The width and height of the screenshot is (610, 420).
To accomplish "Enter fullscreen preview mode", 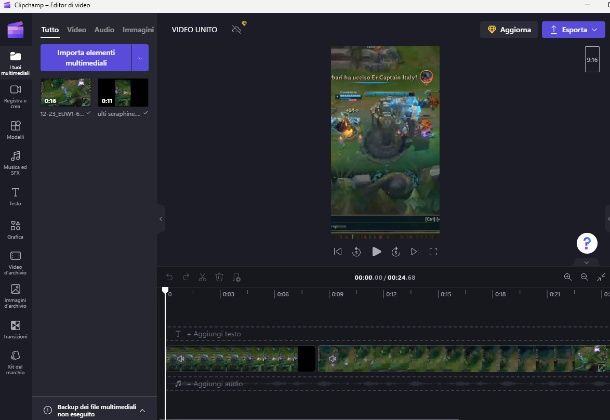I will pos(433,252).
